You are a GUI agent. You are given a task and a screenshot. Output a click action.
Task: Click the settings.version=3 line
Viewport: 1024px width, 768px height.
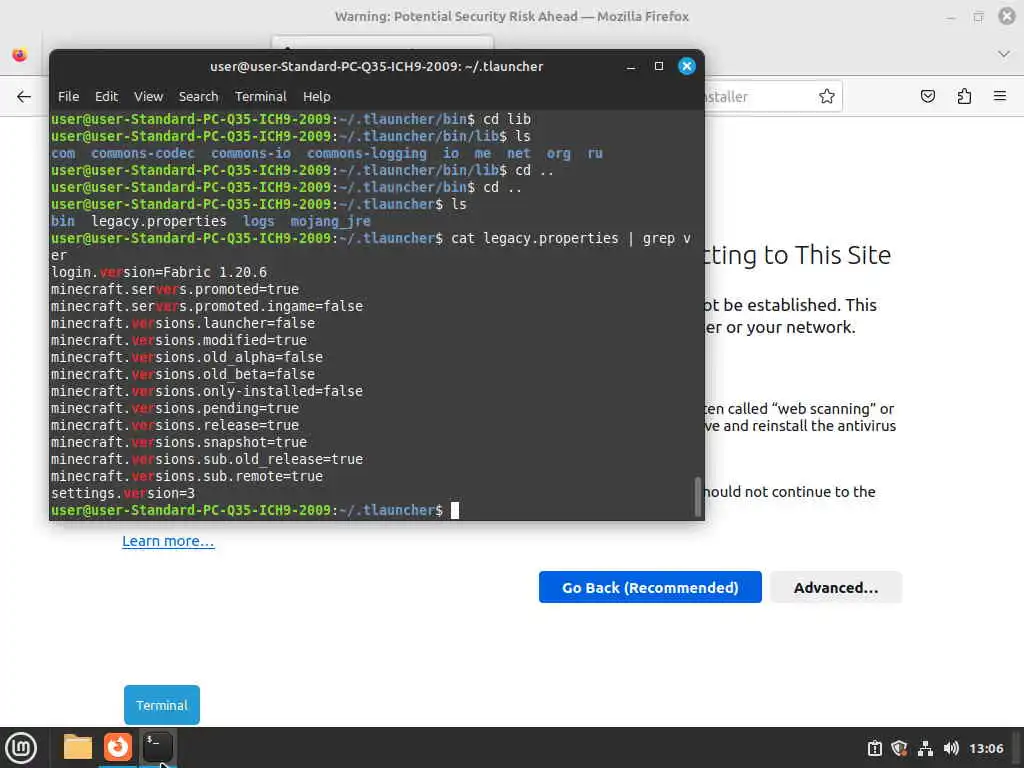click(123, 493)
